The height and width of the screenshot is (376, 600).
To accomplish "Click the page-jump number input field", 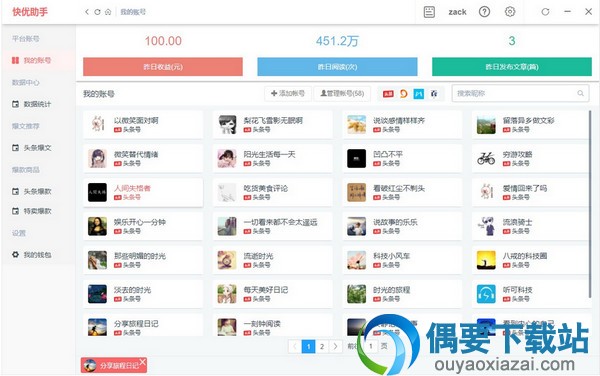I will pyautogui.click(x=370, y=347).
